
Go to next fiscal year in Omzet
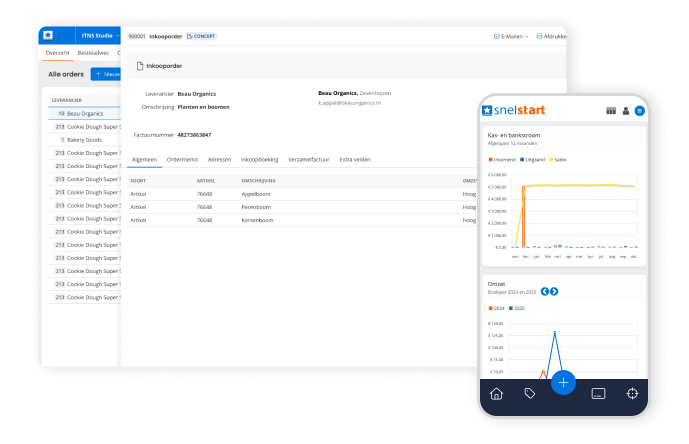[554, 291]
